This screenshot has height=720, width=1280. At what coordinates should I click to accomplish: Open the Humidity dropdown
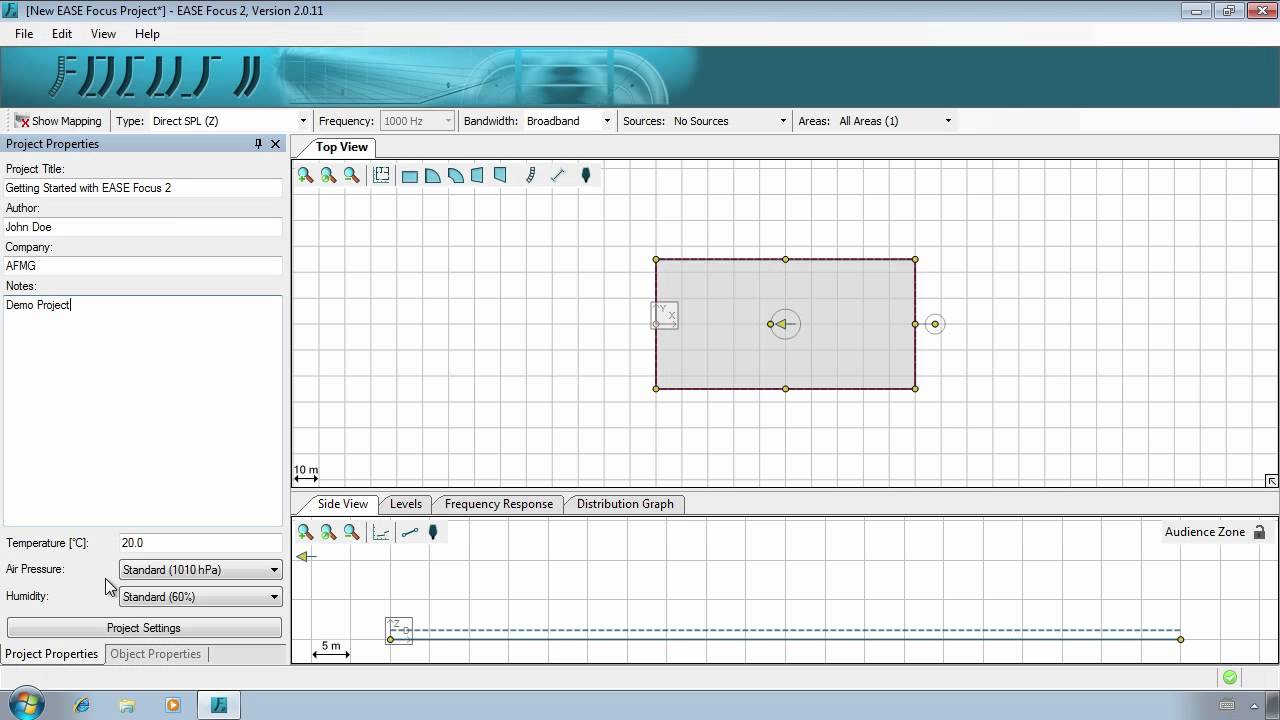click(x=200, y=597)
